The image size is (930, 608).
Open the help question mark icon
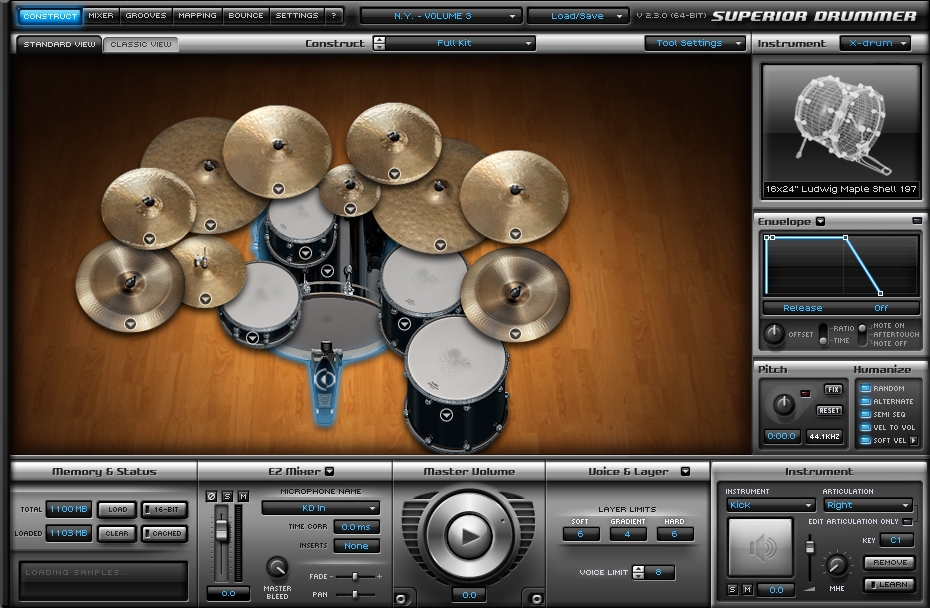pyautogui.click(x=333, y=15)
